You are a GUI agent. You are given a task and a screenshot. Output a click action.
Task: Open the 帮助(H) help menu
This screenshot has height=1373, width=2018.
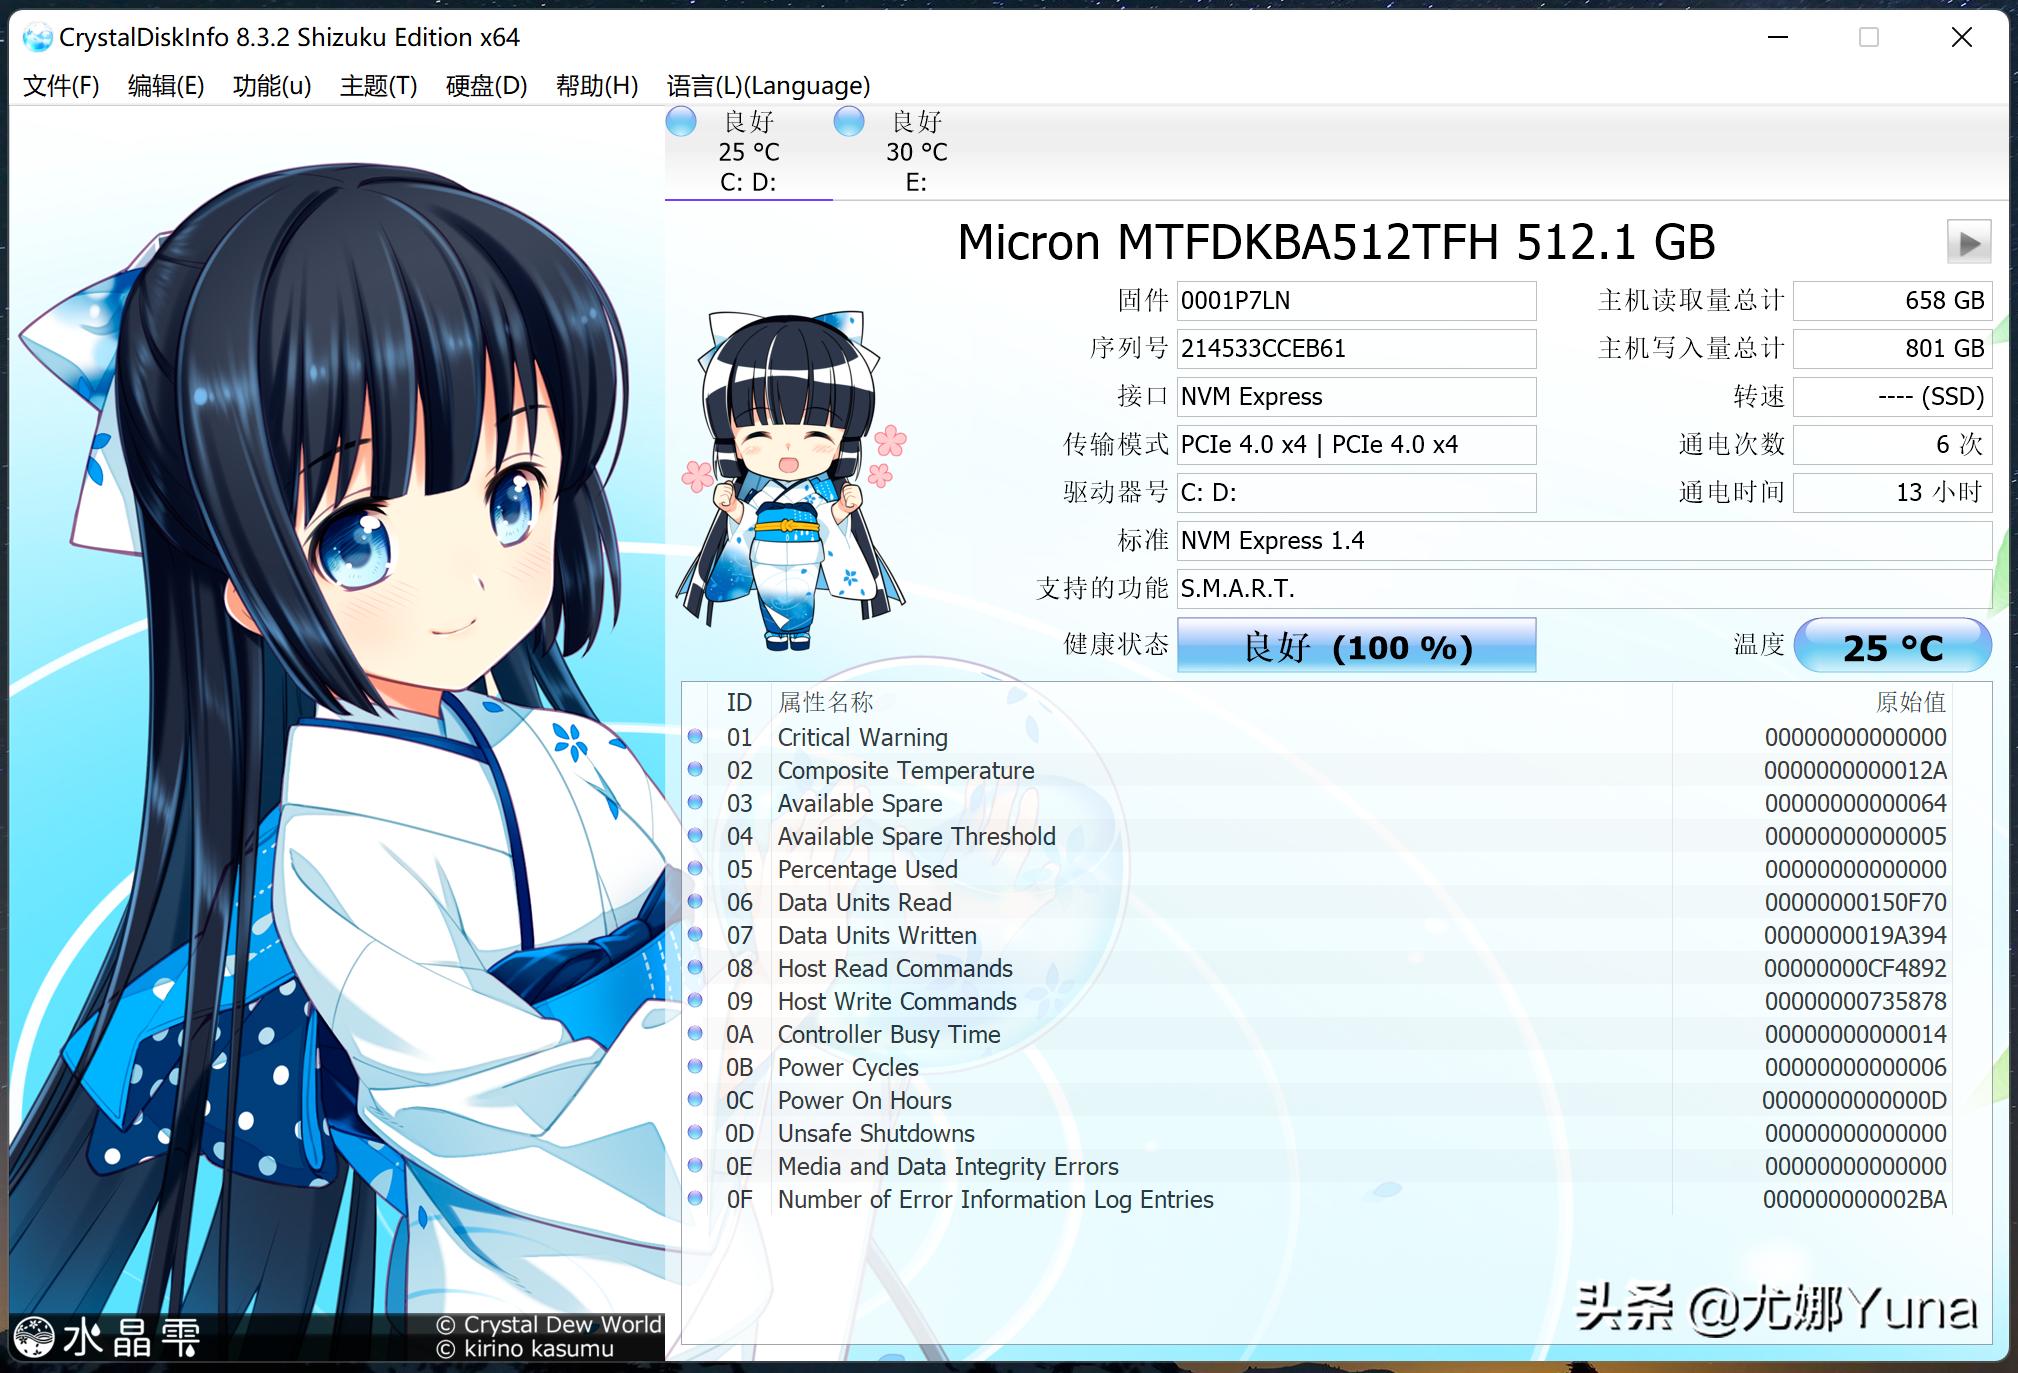(596, 85)
